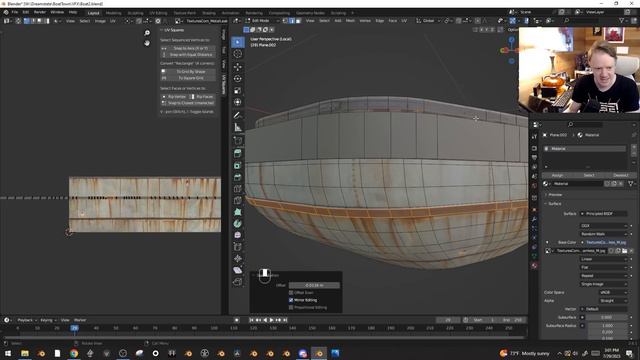
Task: Toggle UV sync selection in UV editor
Action: (18, 21)
